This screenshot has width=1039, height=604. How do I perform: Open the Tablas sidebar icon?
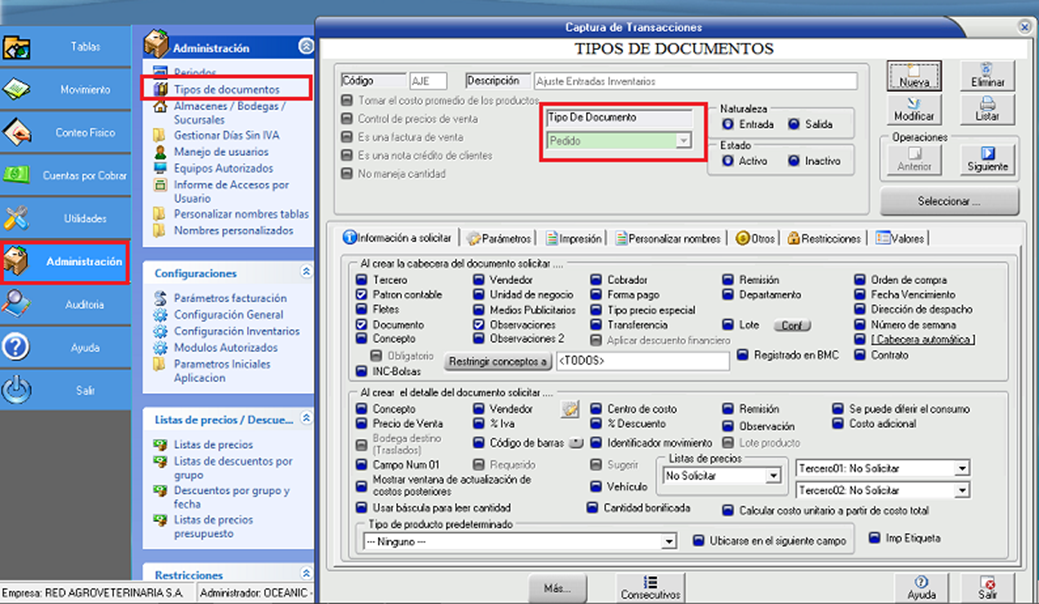17,48
